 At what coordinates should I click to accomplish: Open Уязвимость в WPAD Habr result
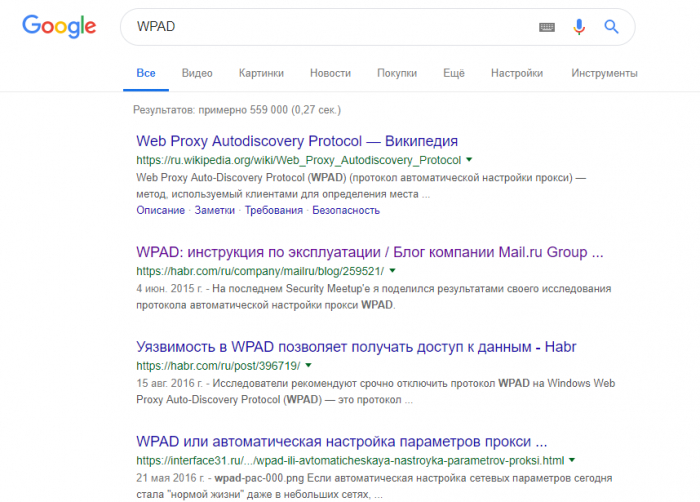(356, 347)
